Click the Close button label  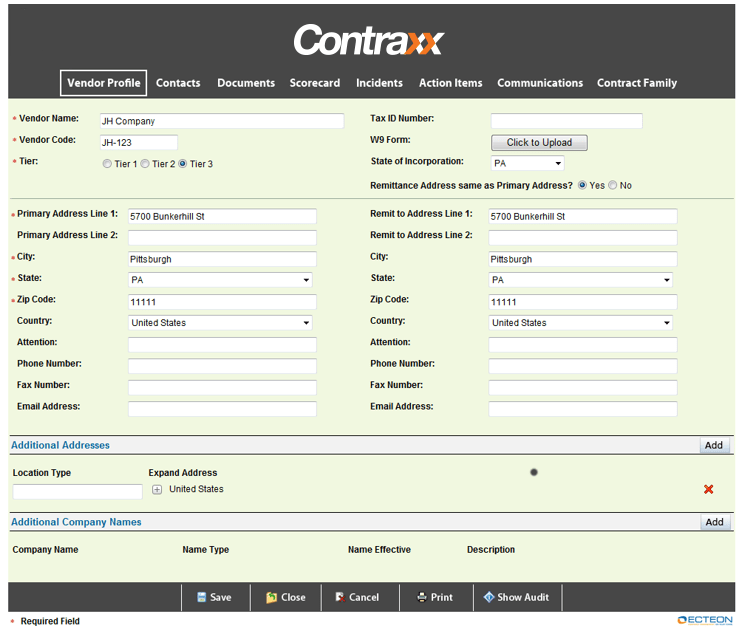tap(293, 597)
